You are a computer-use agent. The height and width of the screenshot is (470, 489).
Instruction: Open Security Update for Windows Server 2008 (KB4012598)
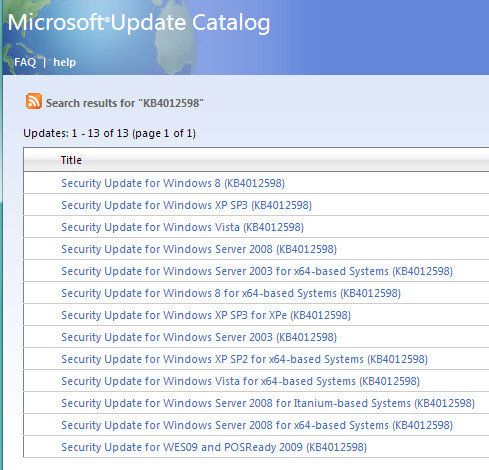199,249
